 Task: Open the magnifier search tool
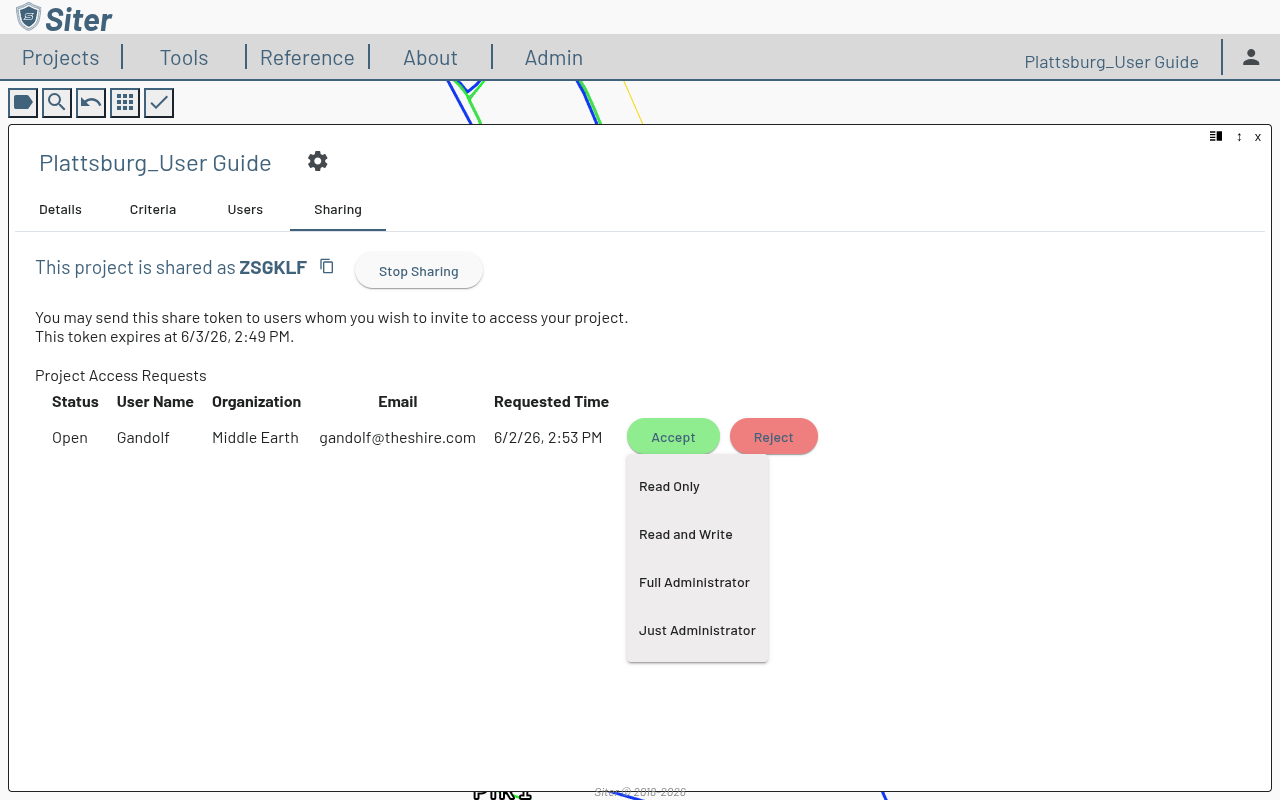click(x=57, y=103)
